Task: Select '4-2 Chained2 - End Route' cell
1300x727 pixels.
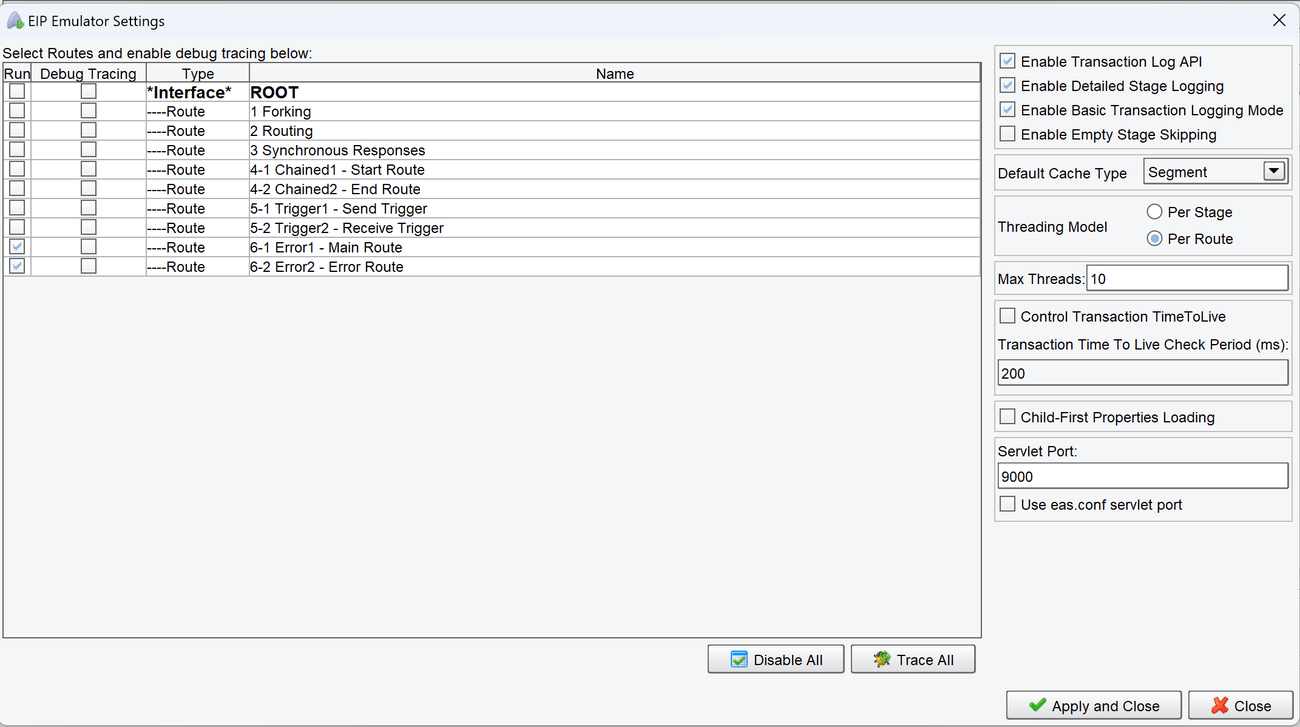Action: [615, 189]
